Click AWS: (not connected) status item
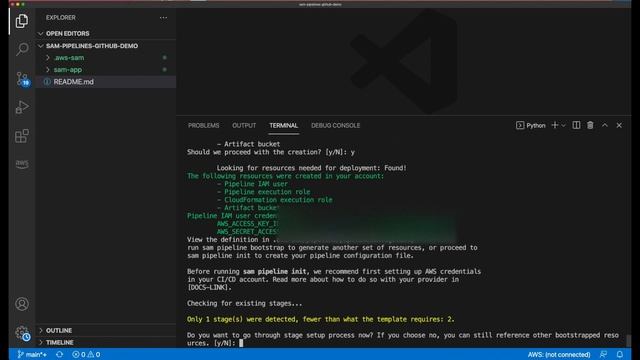Screen dimensions: 640x360 (x=559, y=354)
